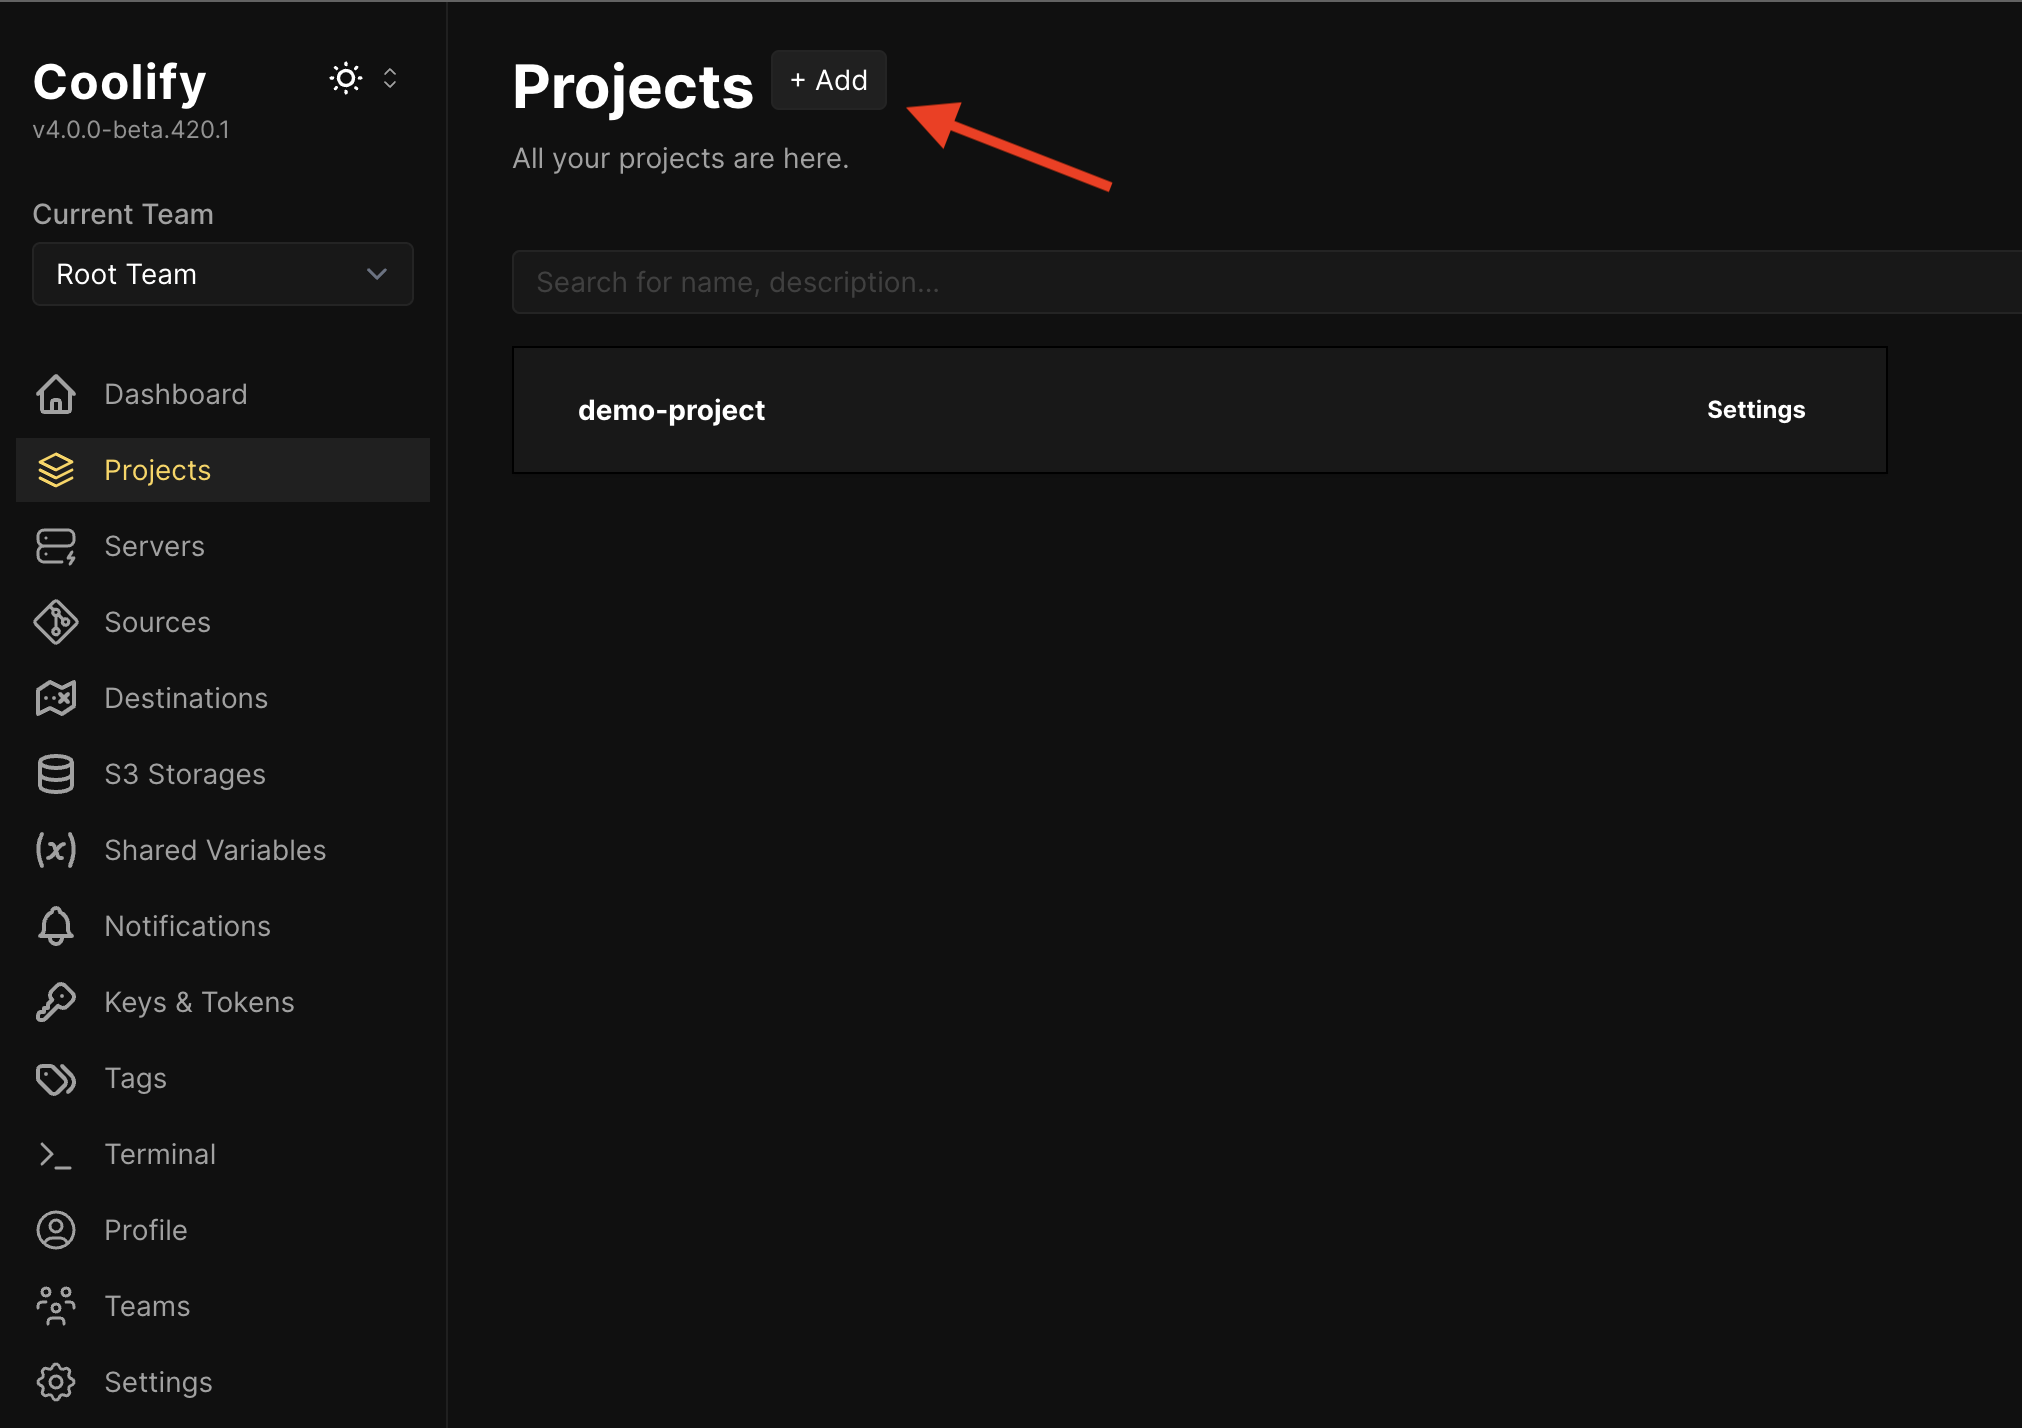Image resolution: width=2022 pixels, height=1428 pixels.
Task: Launch Terminal from sidebar
Action: (x=223, y=1154)
